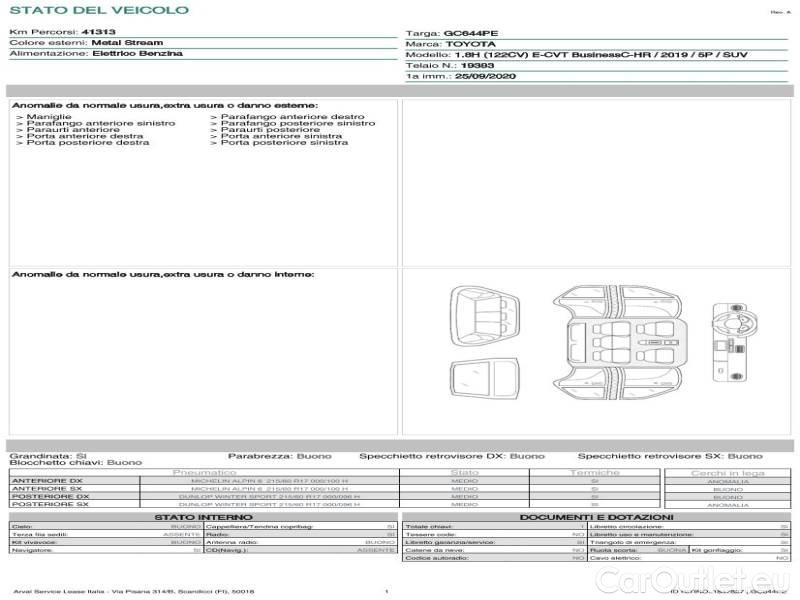Viewport: 800px width, 600px height.
Task: Click the 'STATO INTERNO' section header
Action: pos(203,517)
